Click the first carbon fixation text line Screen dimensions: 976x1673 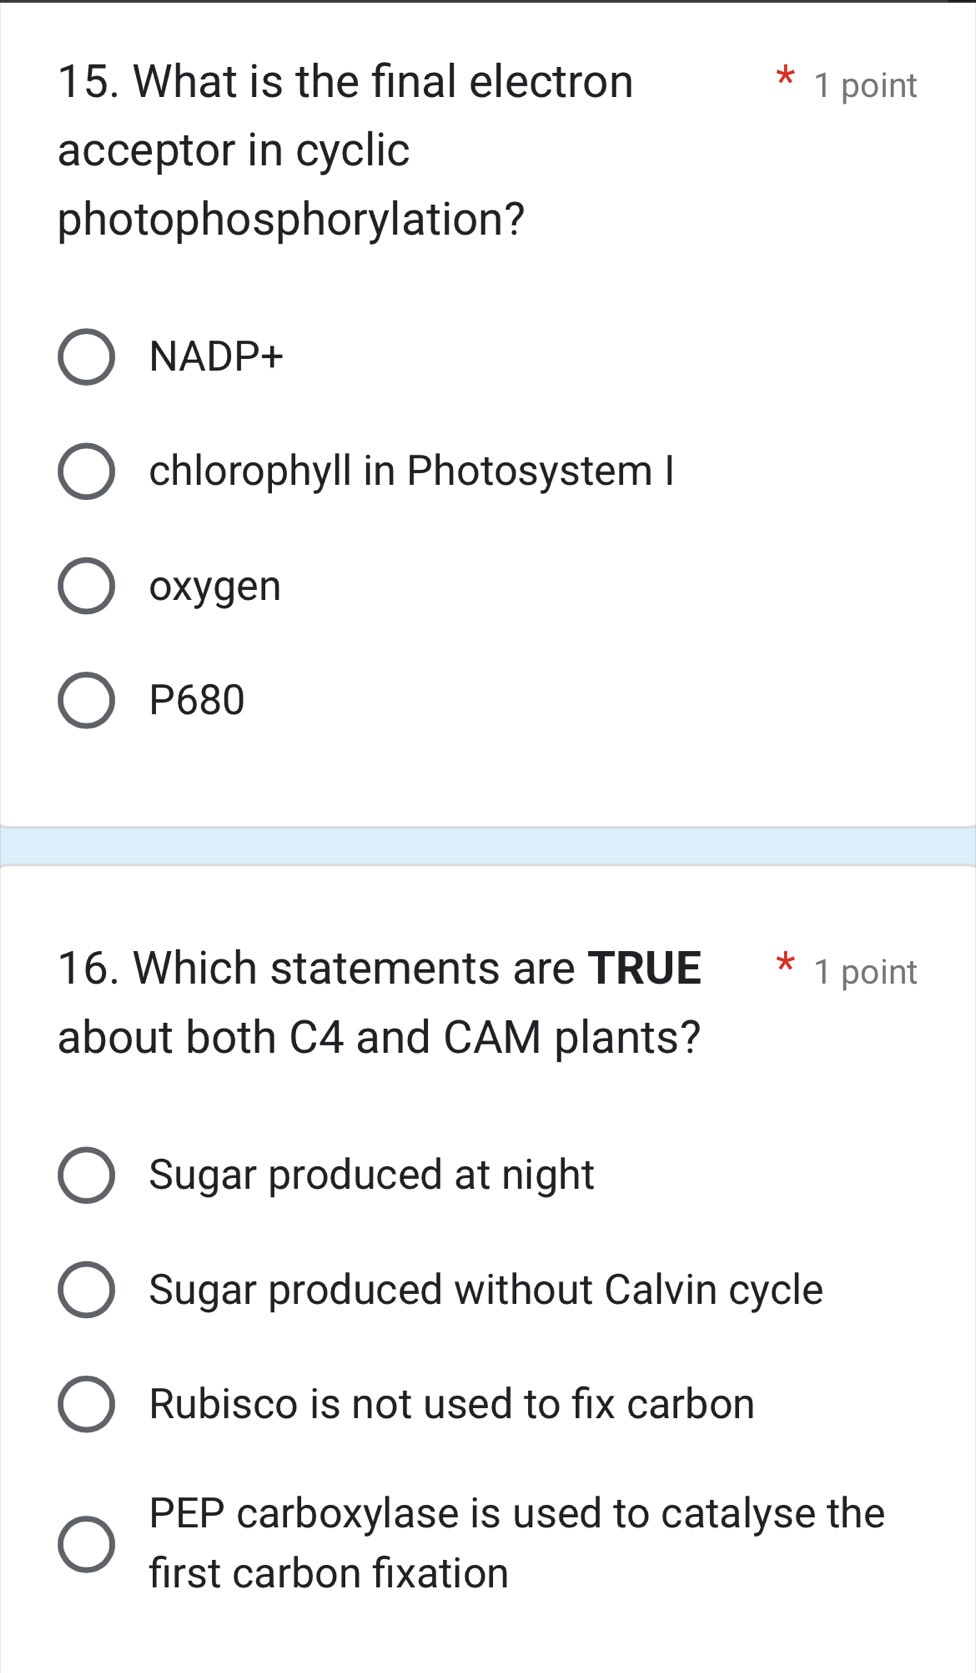pos(330,1572)
